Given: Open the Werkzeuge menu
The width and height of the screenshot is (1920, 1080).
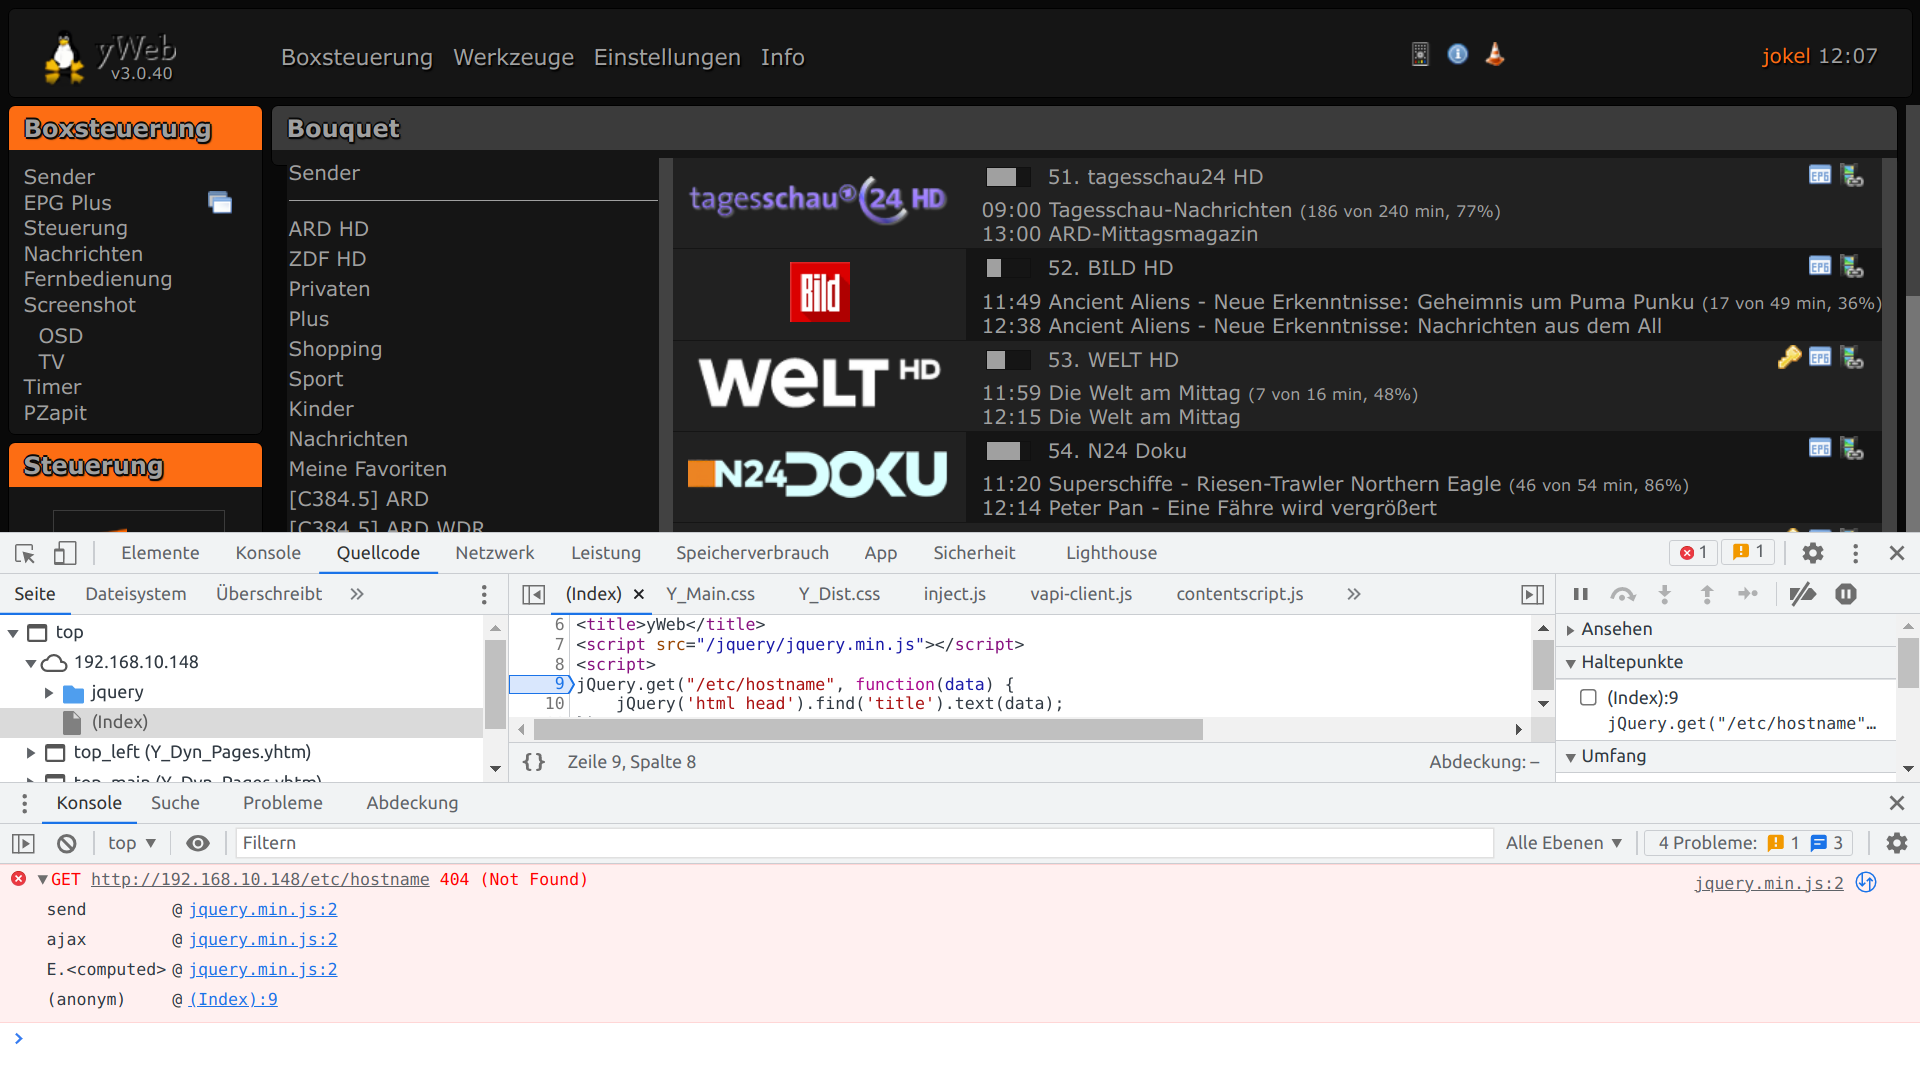Looking at the screenshot, I should [513, 57].
